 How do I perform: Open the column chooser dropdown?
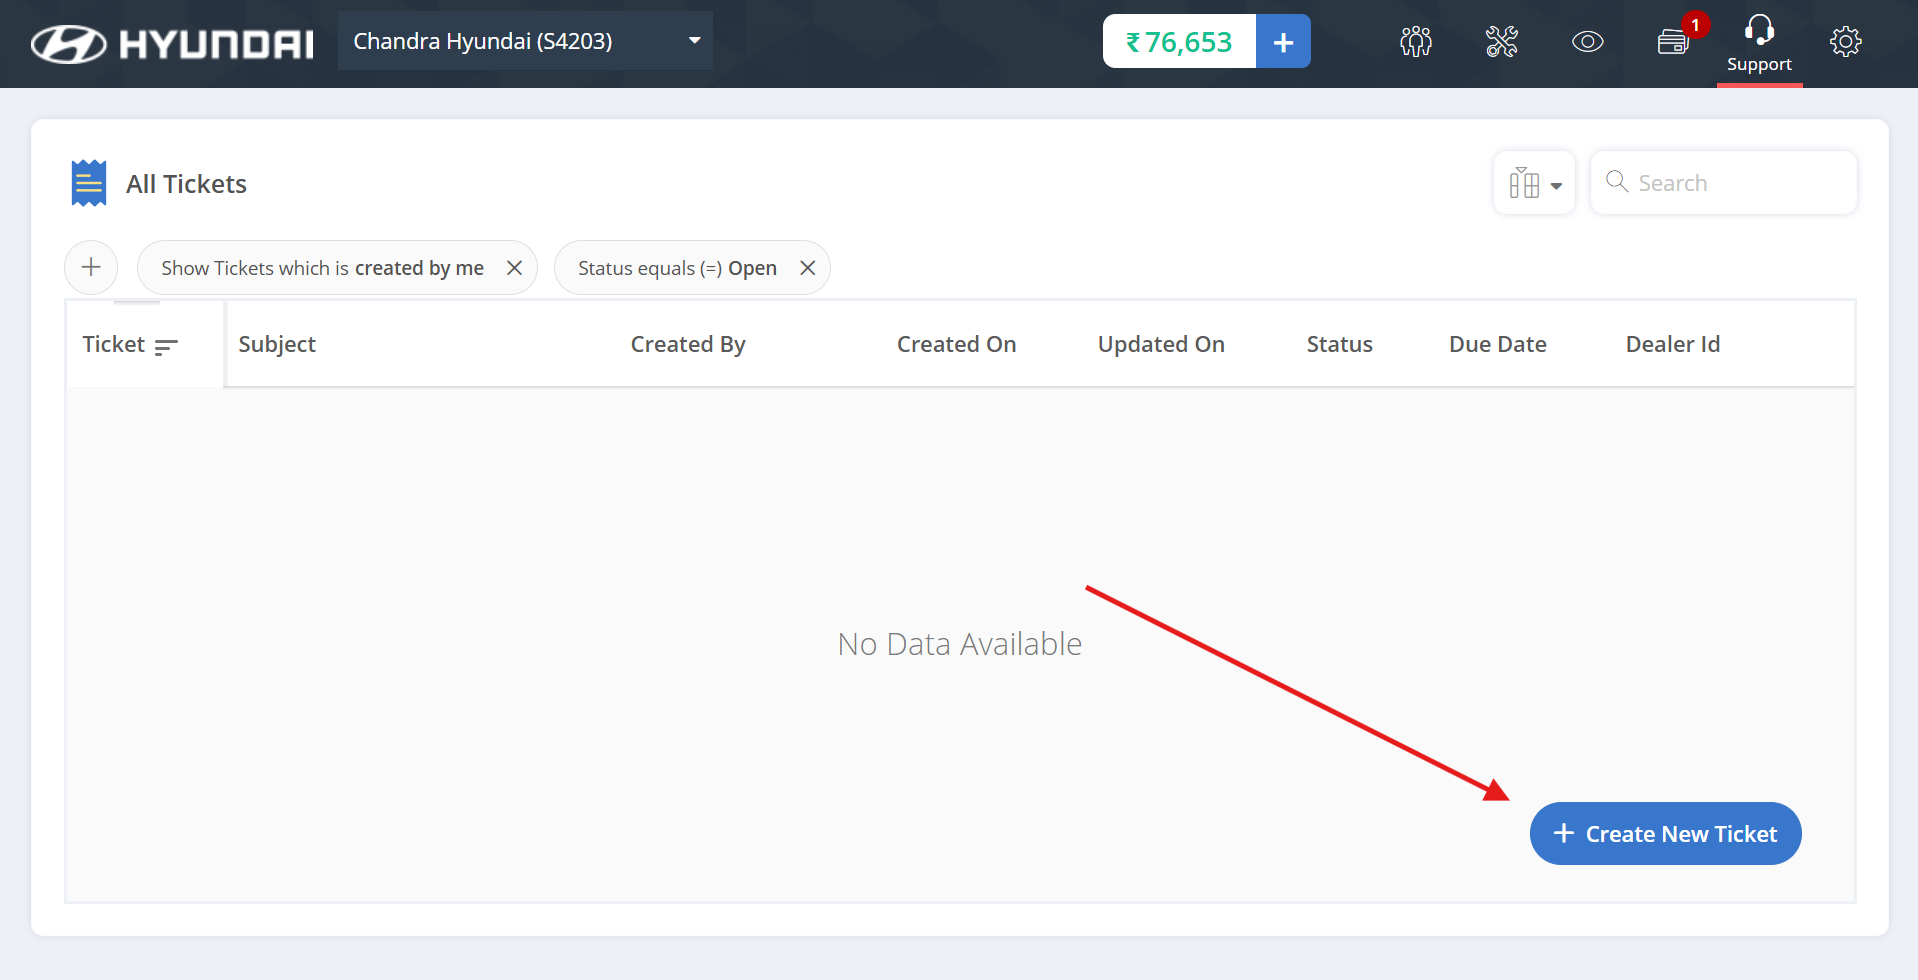coord(1534,183)
